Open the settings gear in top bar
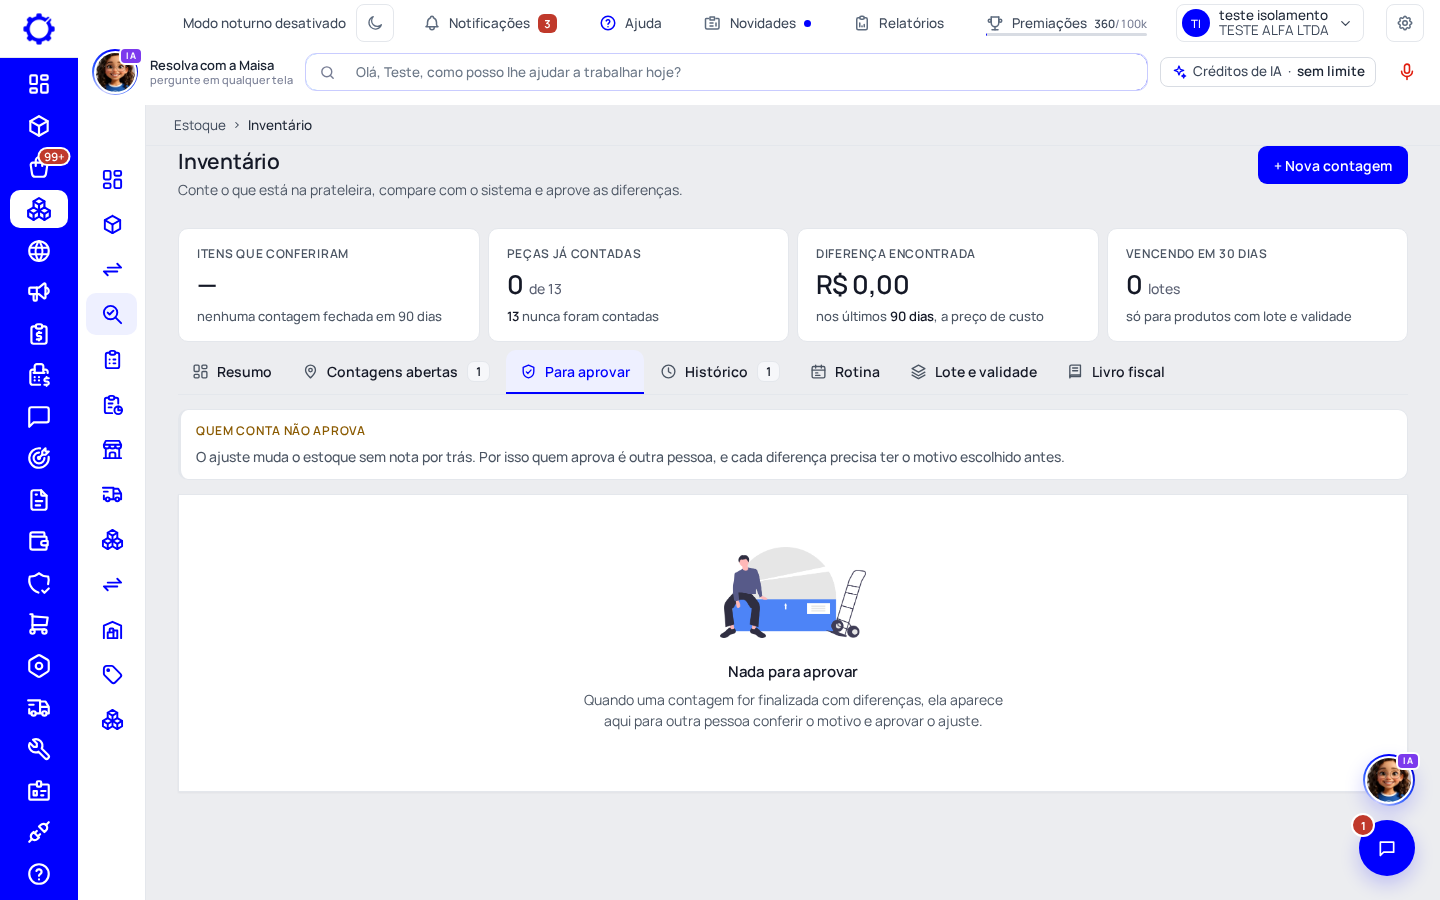1440x900 pixels. tap(1405, 23)
